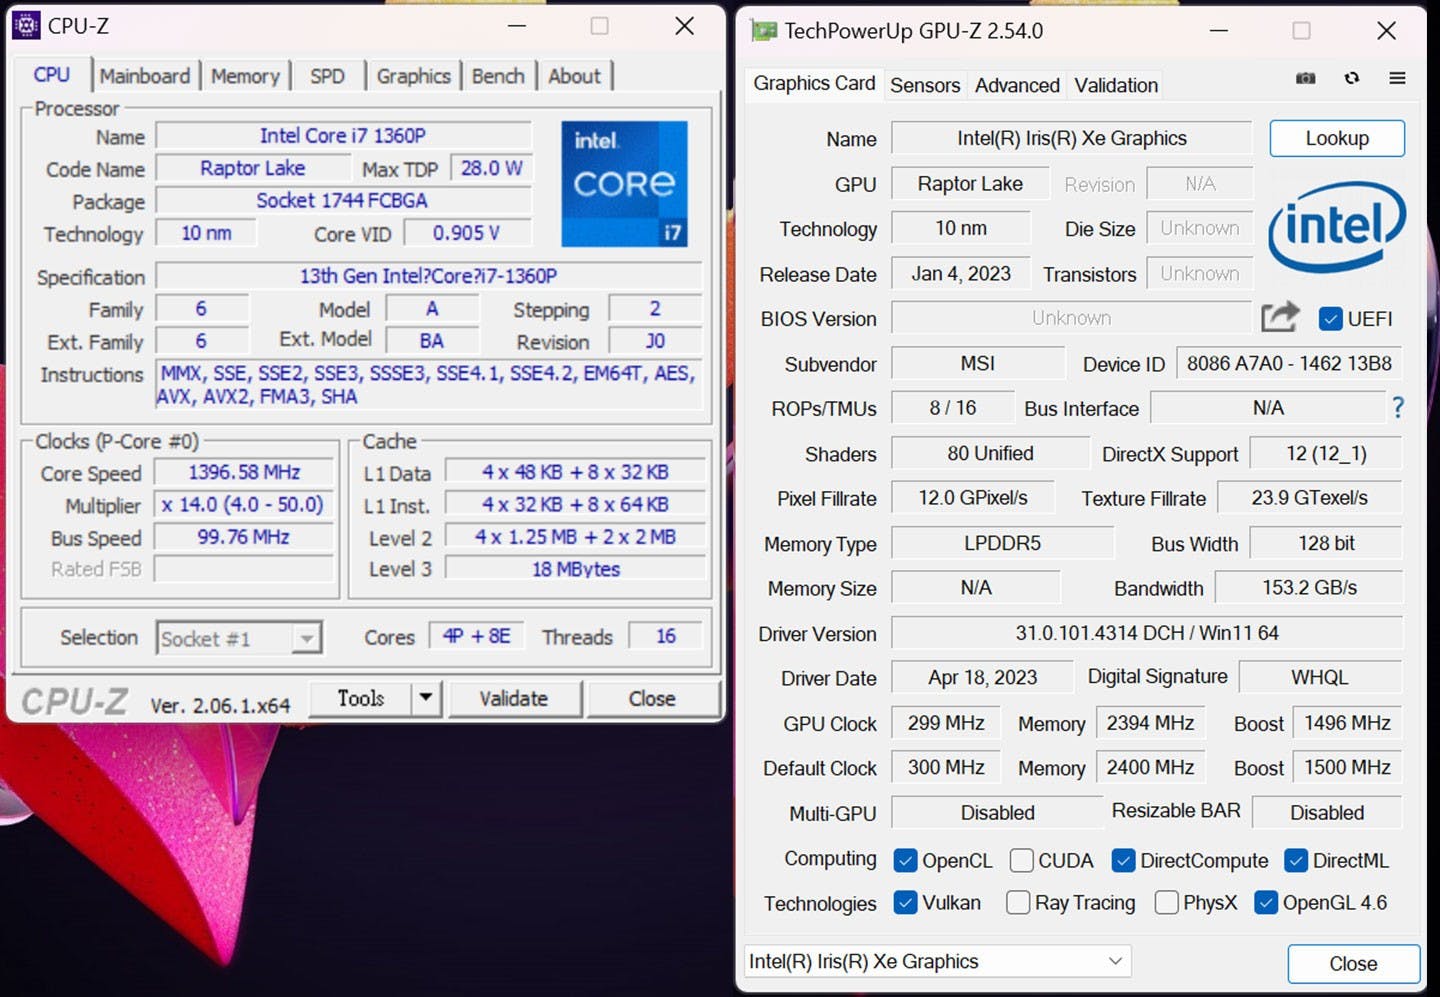The image size is (1440, 997).
Task: Click the Shaders value 80 Unified
Action: tap(990, 453)
